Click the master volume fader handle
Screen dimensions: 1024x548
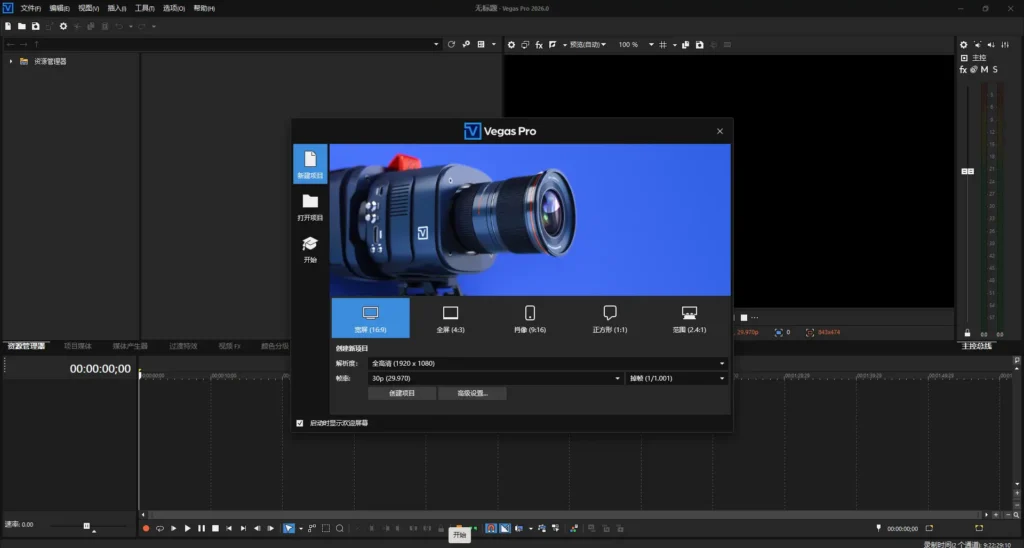[x=967, y=171]
